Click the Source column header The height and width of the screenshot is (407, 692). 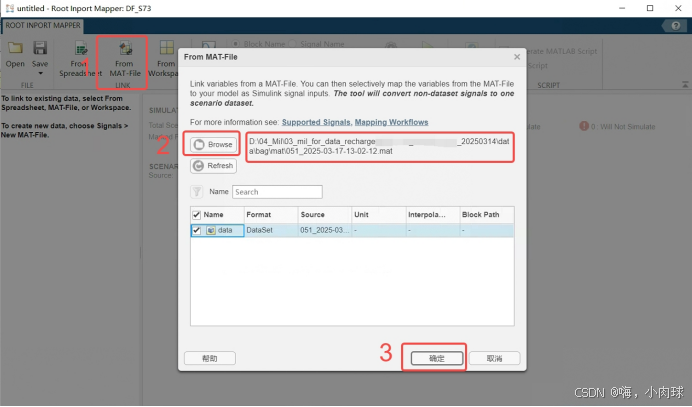point(325,215)
